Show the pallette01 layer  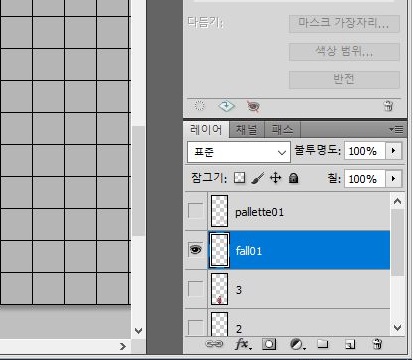coord(196,211)
